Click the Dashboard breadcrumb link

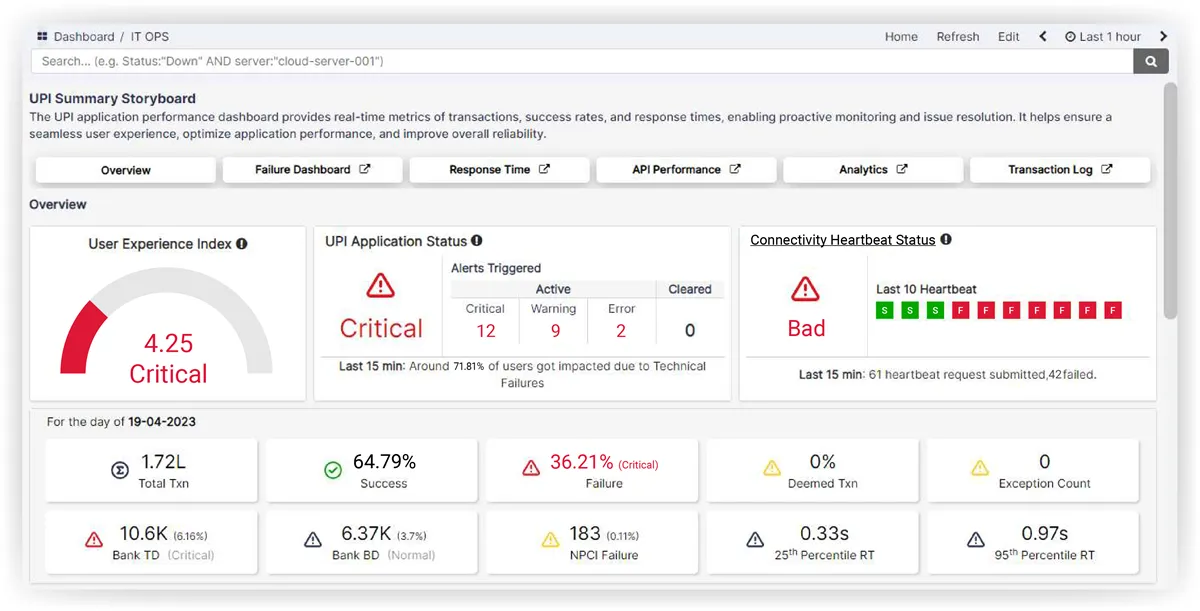tap(84, 37)
